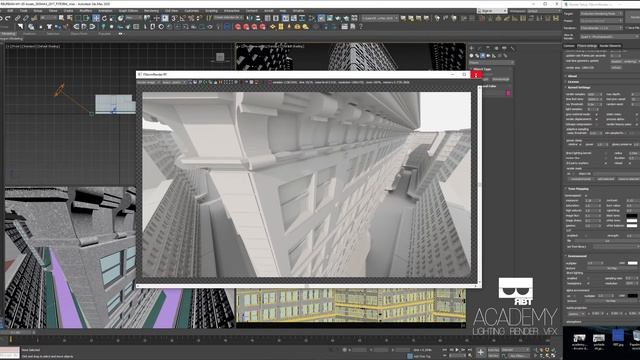Screen dimensions: 640x360
Task: Toggle the Auto Key button
Action: 493,350
